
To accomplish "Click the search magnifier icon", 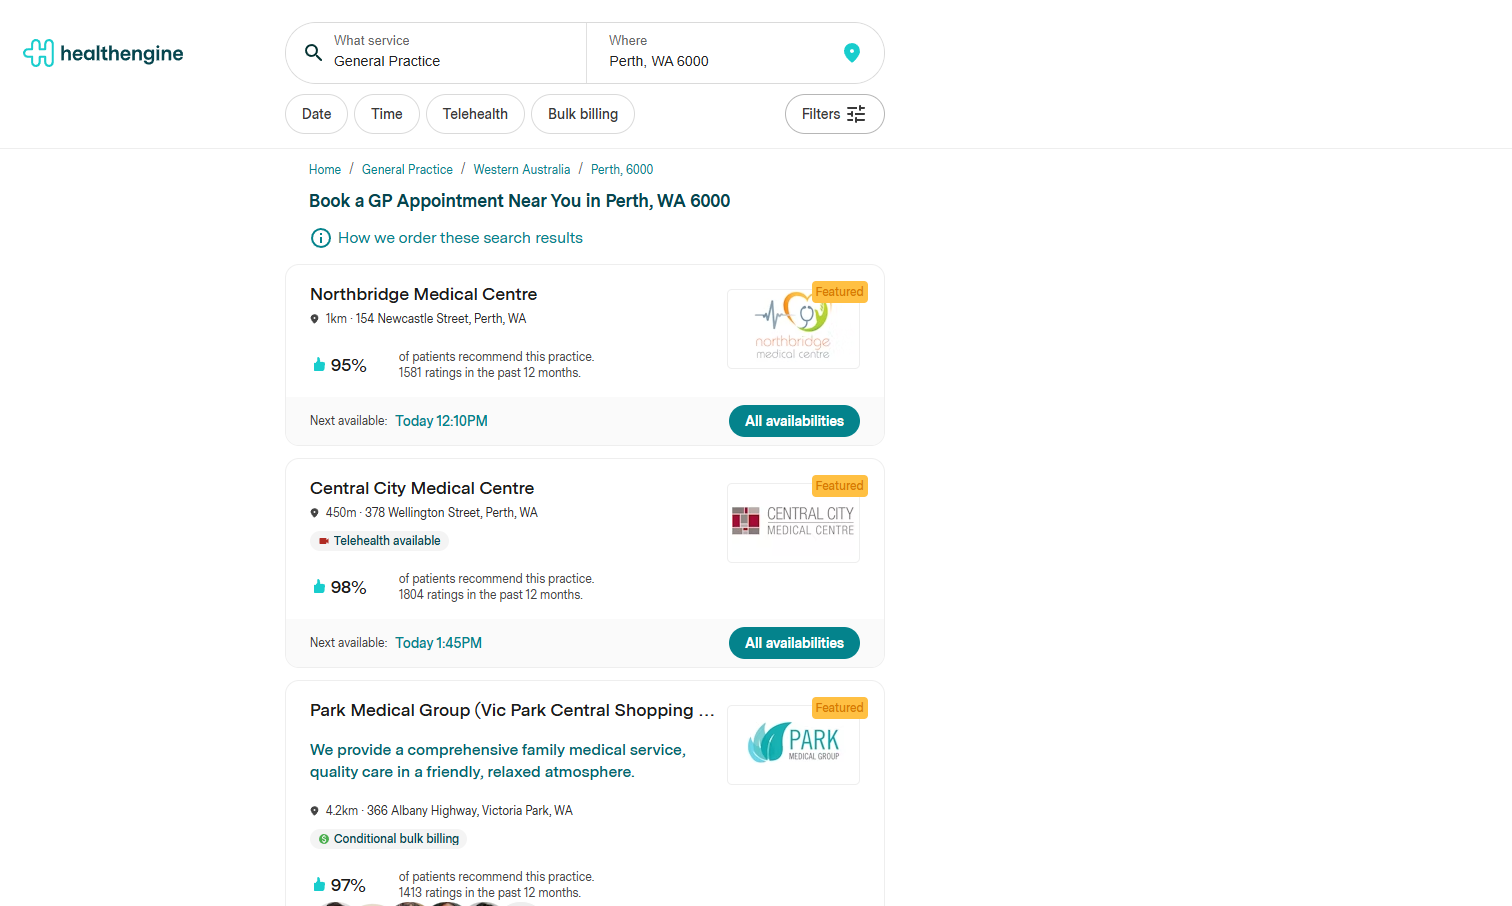I will tap(313, 53).
